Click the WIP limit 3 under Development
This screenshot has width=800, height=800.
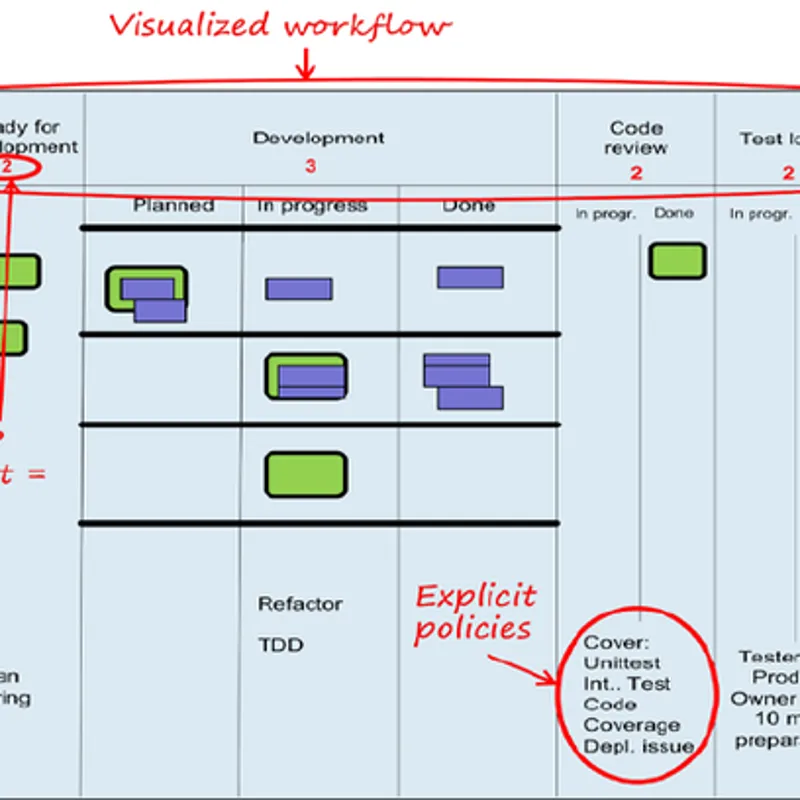[311, 166]
